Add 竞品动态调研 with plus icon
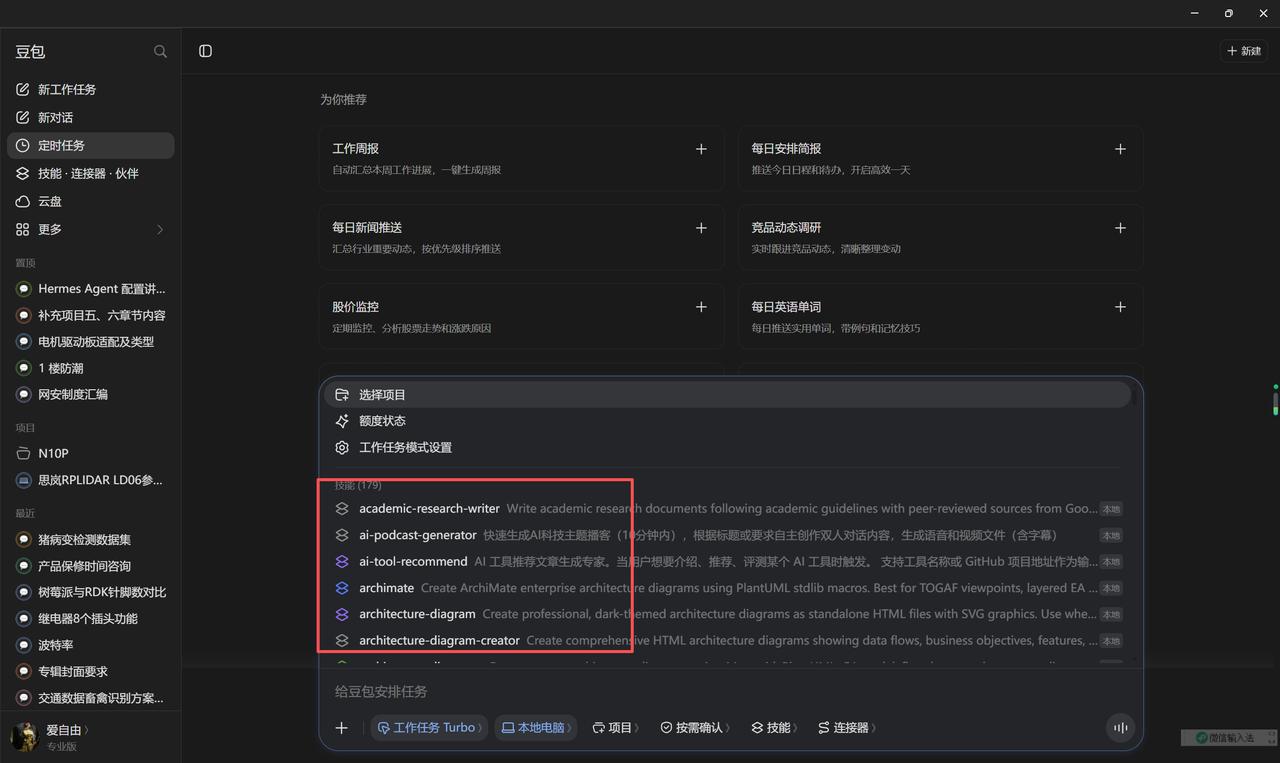The height and width of the screenshot is (763, 1280). click(x=1120, y=228)
